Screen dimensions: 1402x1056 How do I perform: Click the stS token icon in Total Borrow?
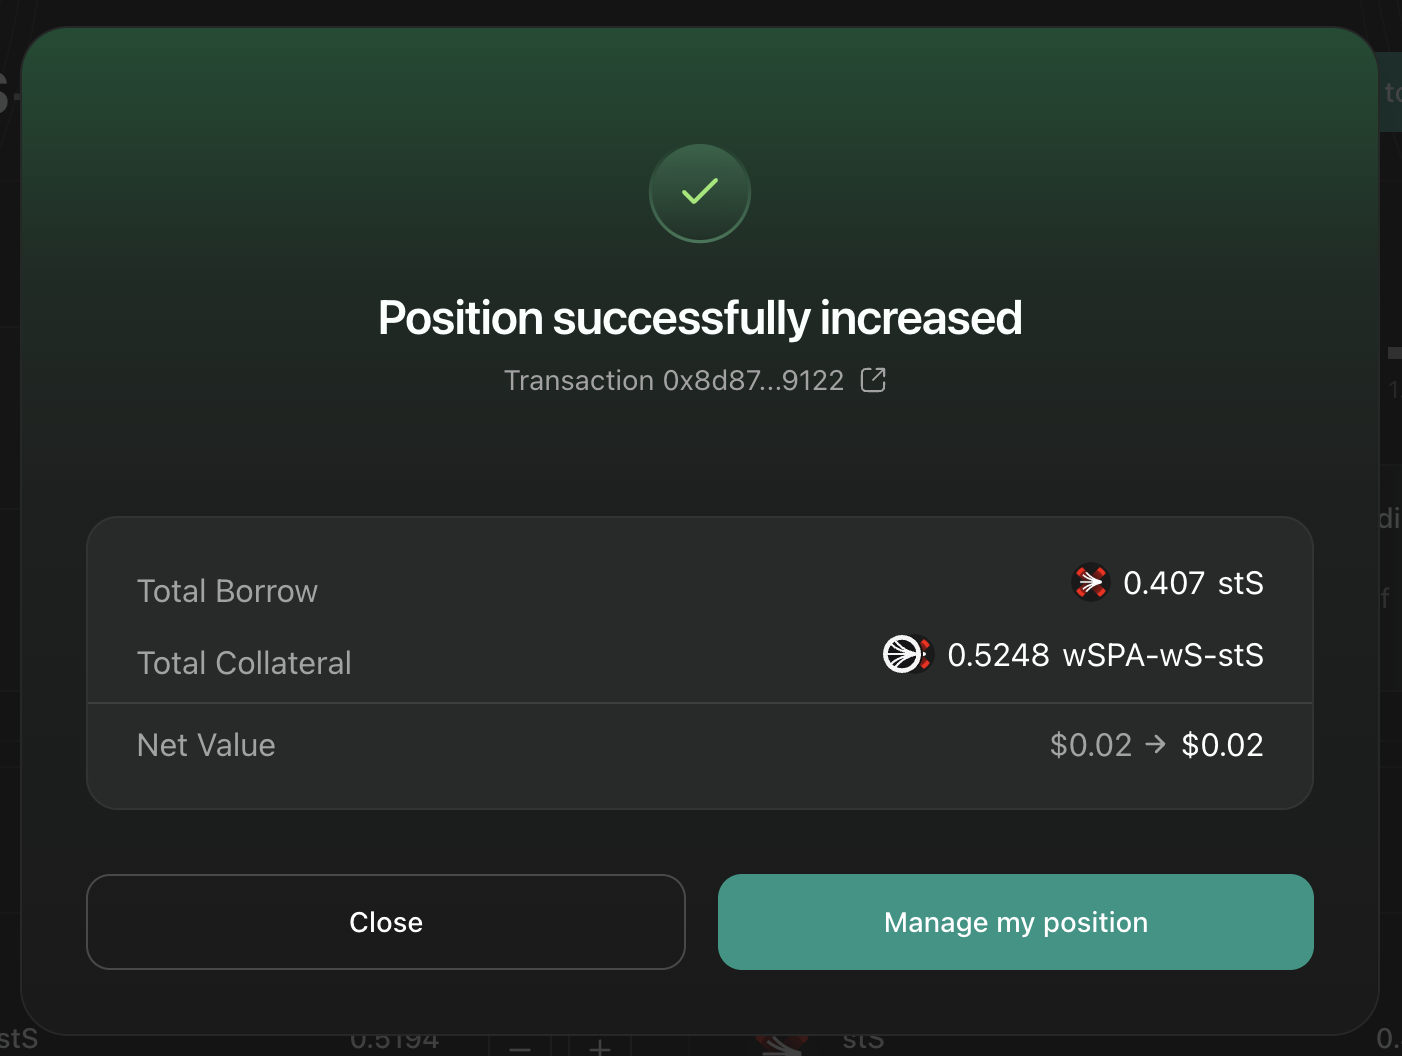coord(1090,582)
